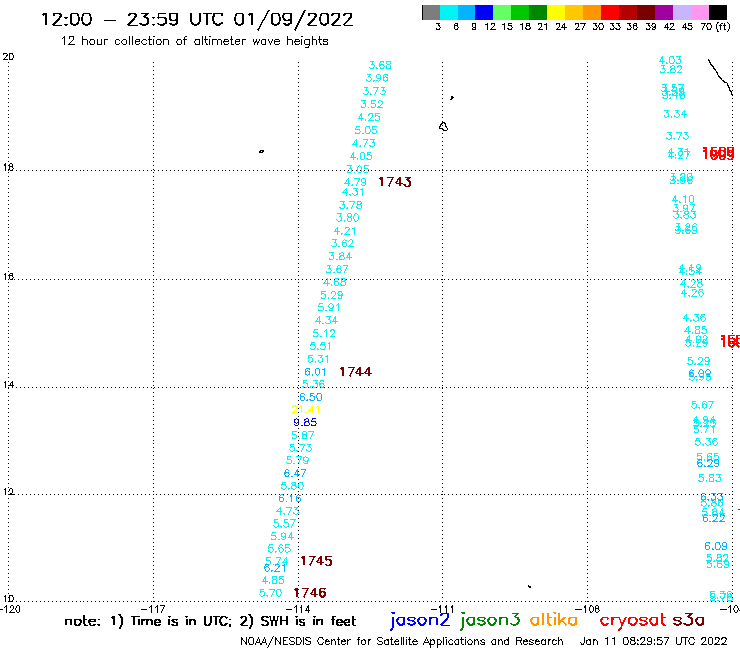This screenshot has height=650, width=740.
Task: Select the 4.79 reading beside 1743
Action: point(355,182)
